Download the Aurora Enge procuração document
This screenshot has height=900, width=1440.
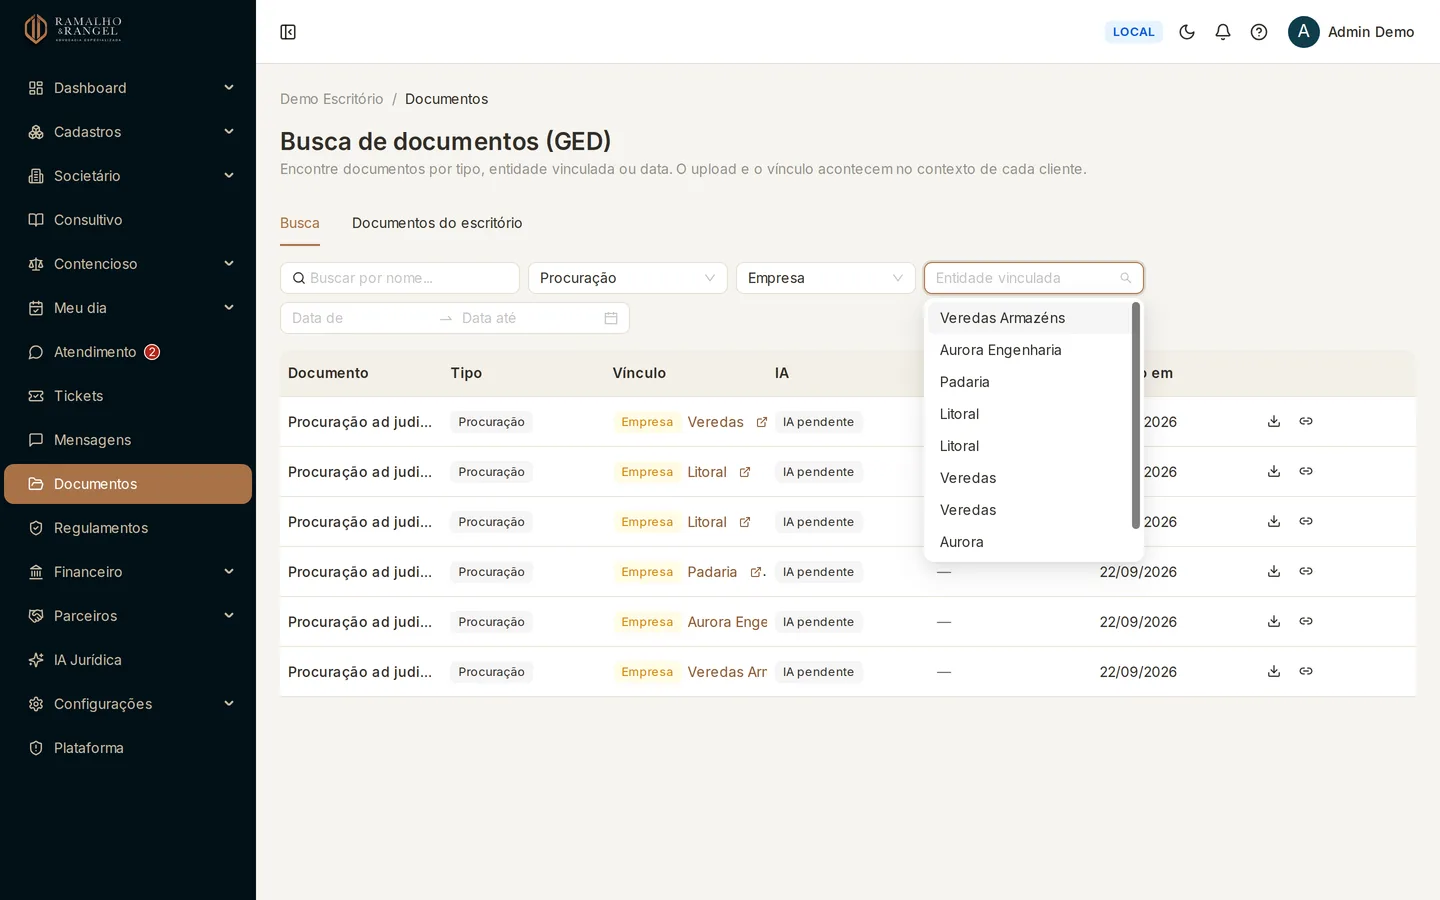1274,621
